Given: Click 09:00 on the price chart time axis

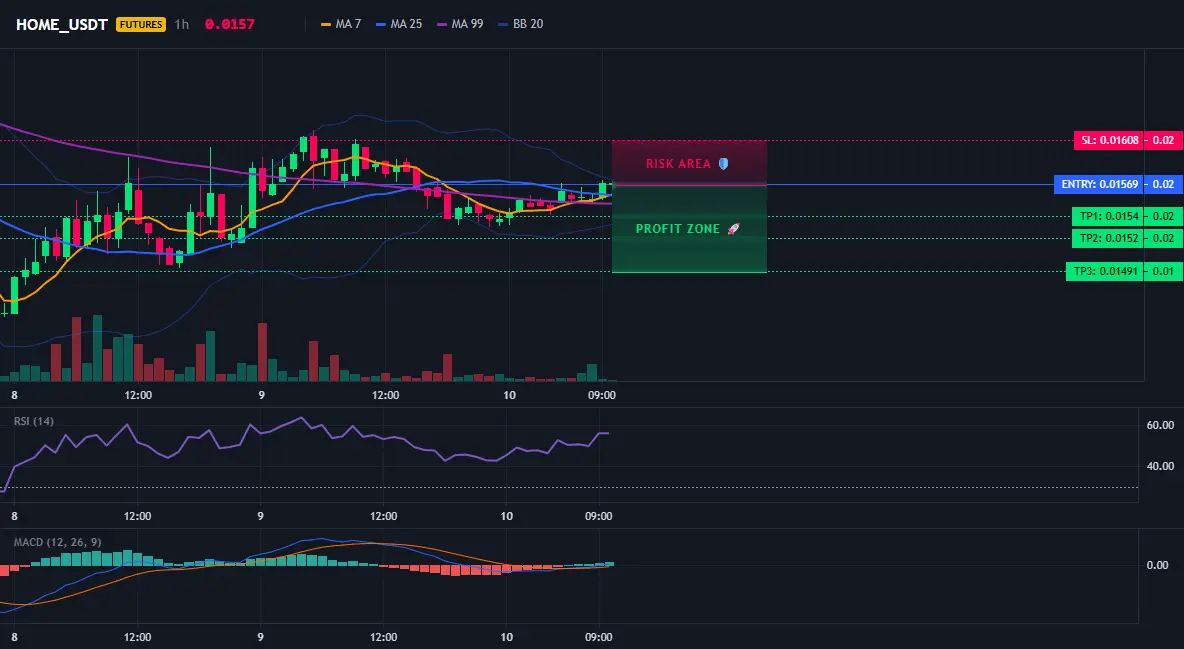Looking at the screenshot, I should [x=601, y=395].
